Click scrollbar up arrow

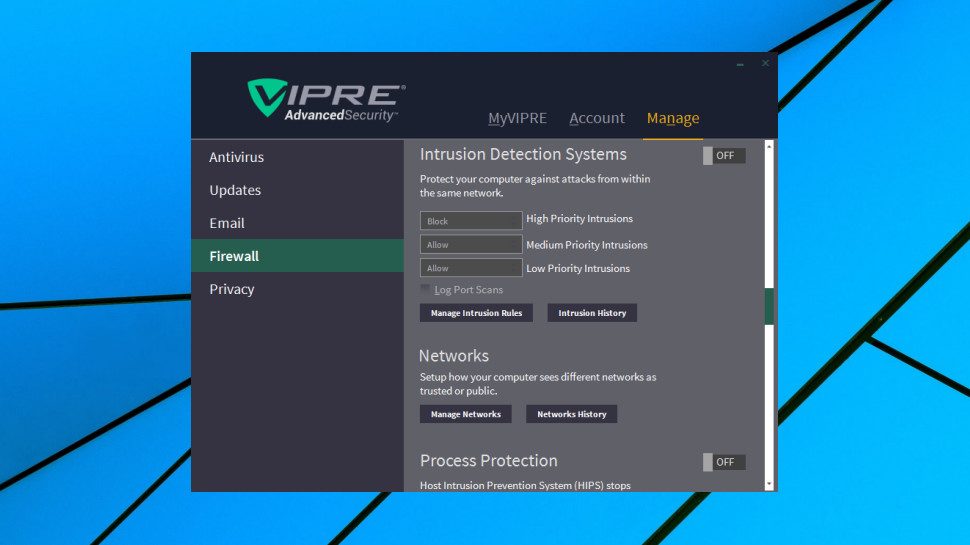[769, 146]
